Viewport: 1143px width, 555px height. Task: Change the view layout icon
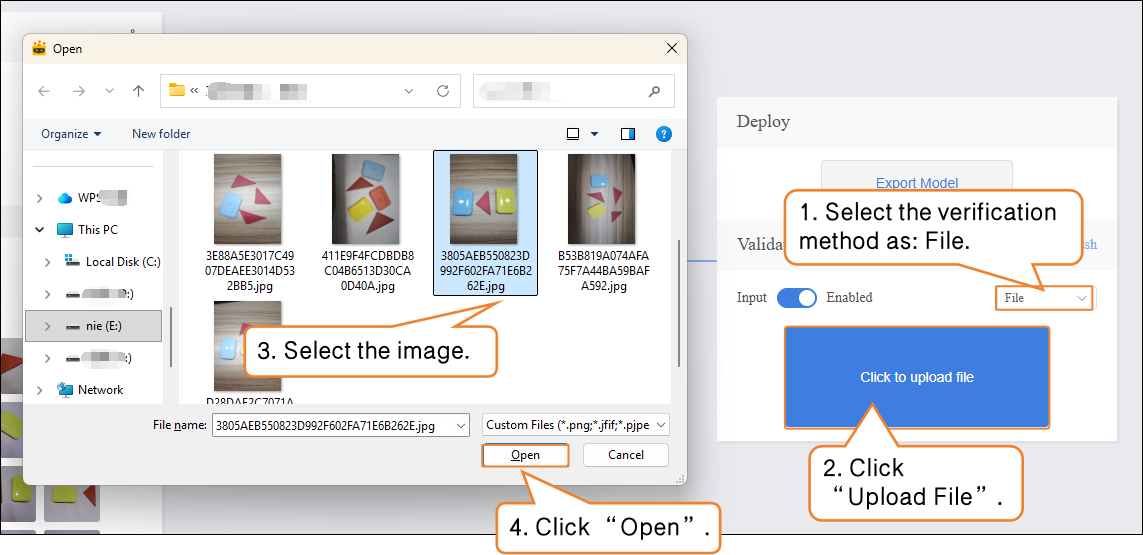(x=573, y=134)
